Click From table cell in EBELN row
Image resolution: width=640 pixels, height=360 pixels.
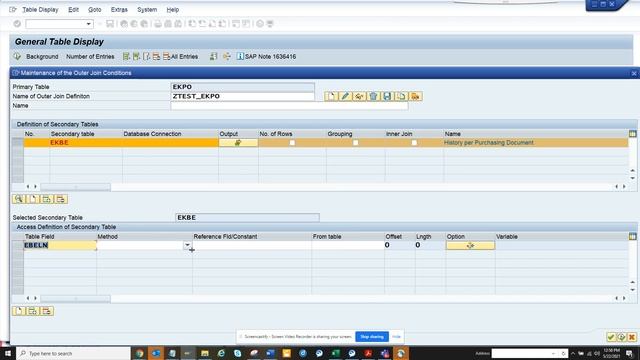pos(348,245)
